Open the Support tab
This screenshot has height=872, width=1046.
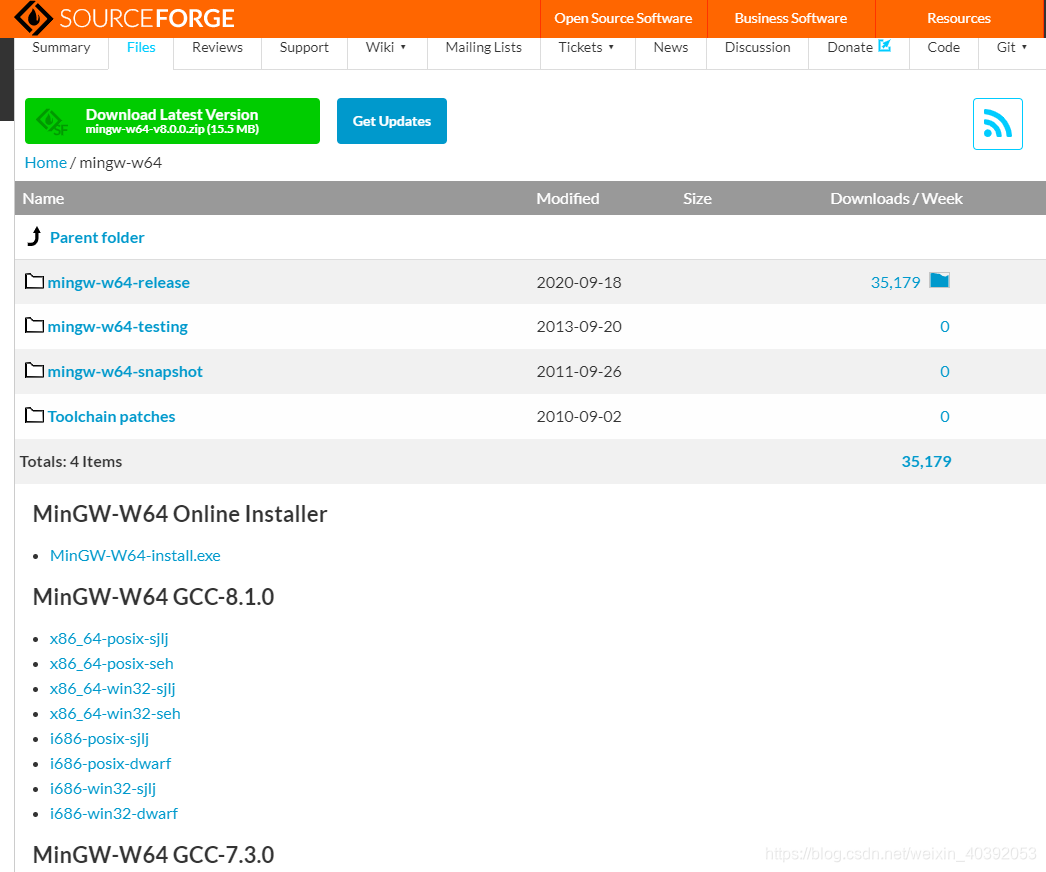pyautogui.click(x=304, y=47)
